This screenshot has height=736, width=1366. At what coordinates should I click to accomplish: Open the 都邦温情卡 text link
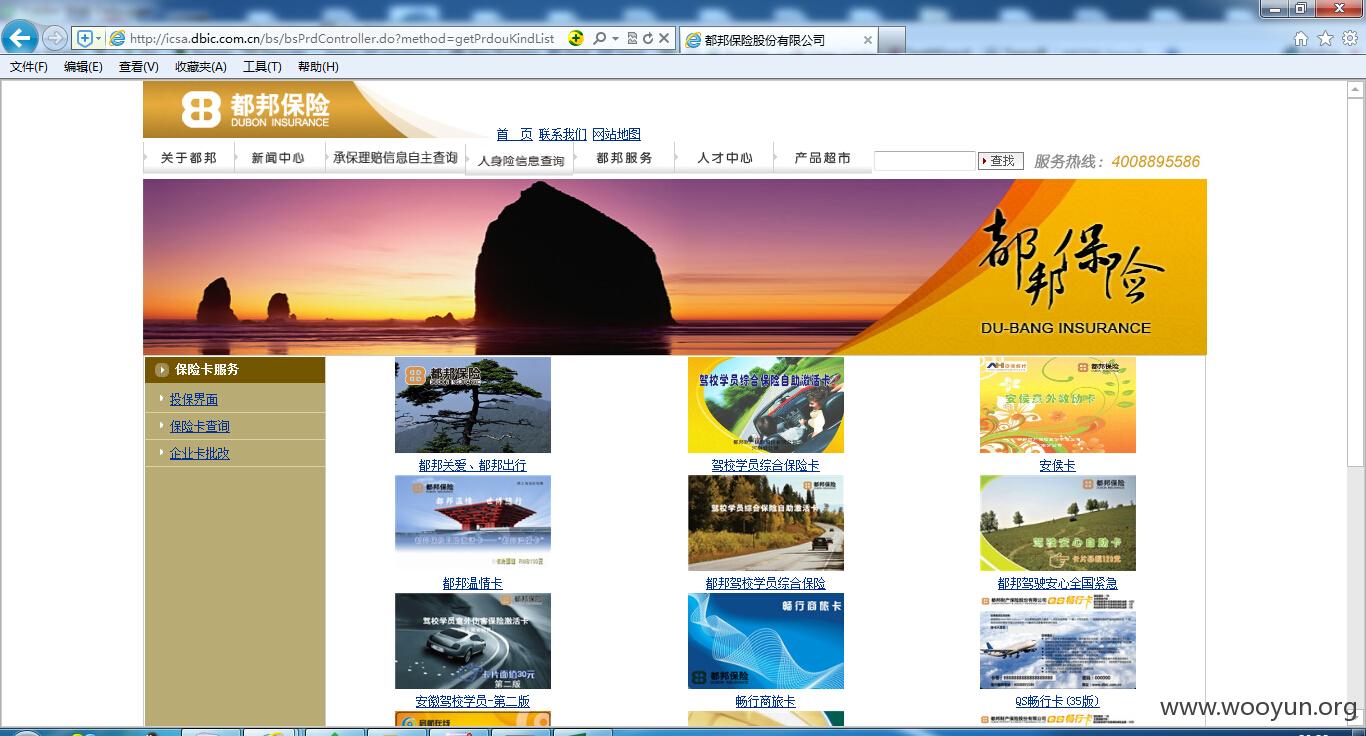473,583
